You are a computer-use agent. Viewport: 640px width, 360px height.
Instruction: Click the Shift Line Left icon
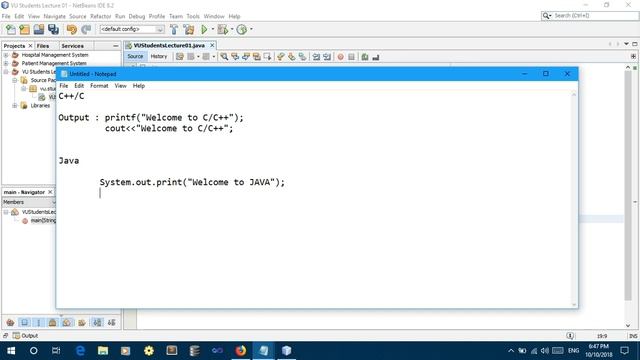pos(316,57)
